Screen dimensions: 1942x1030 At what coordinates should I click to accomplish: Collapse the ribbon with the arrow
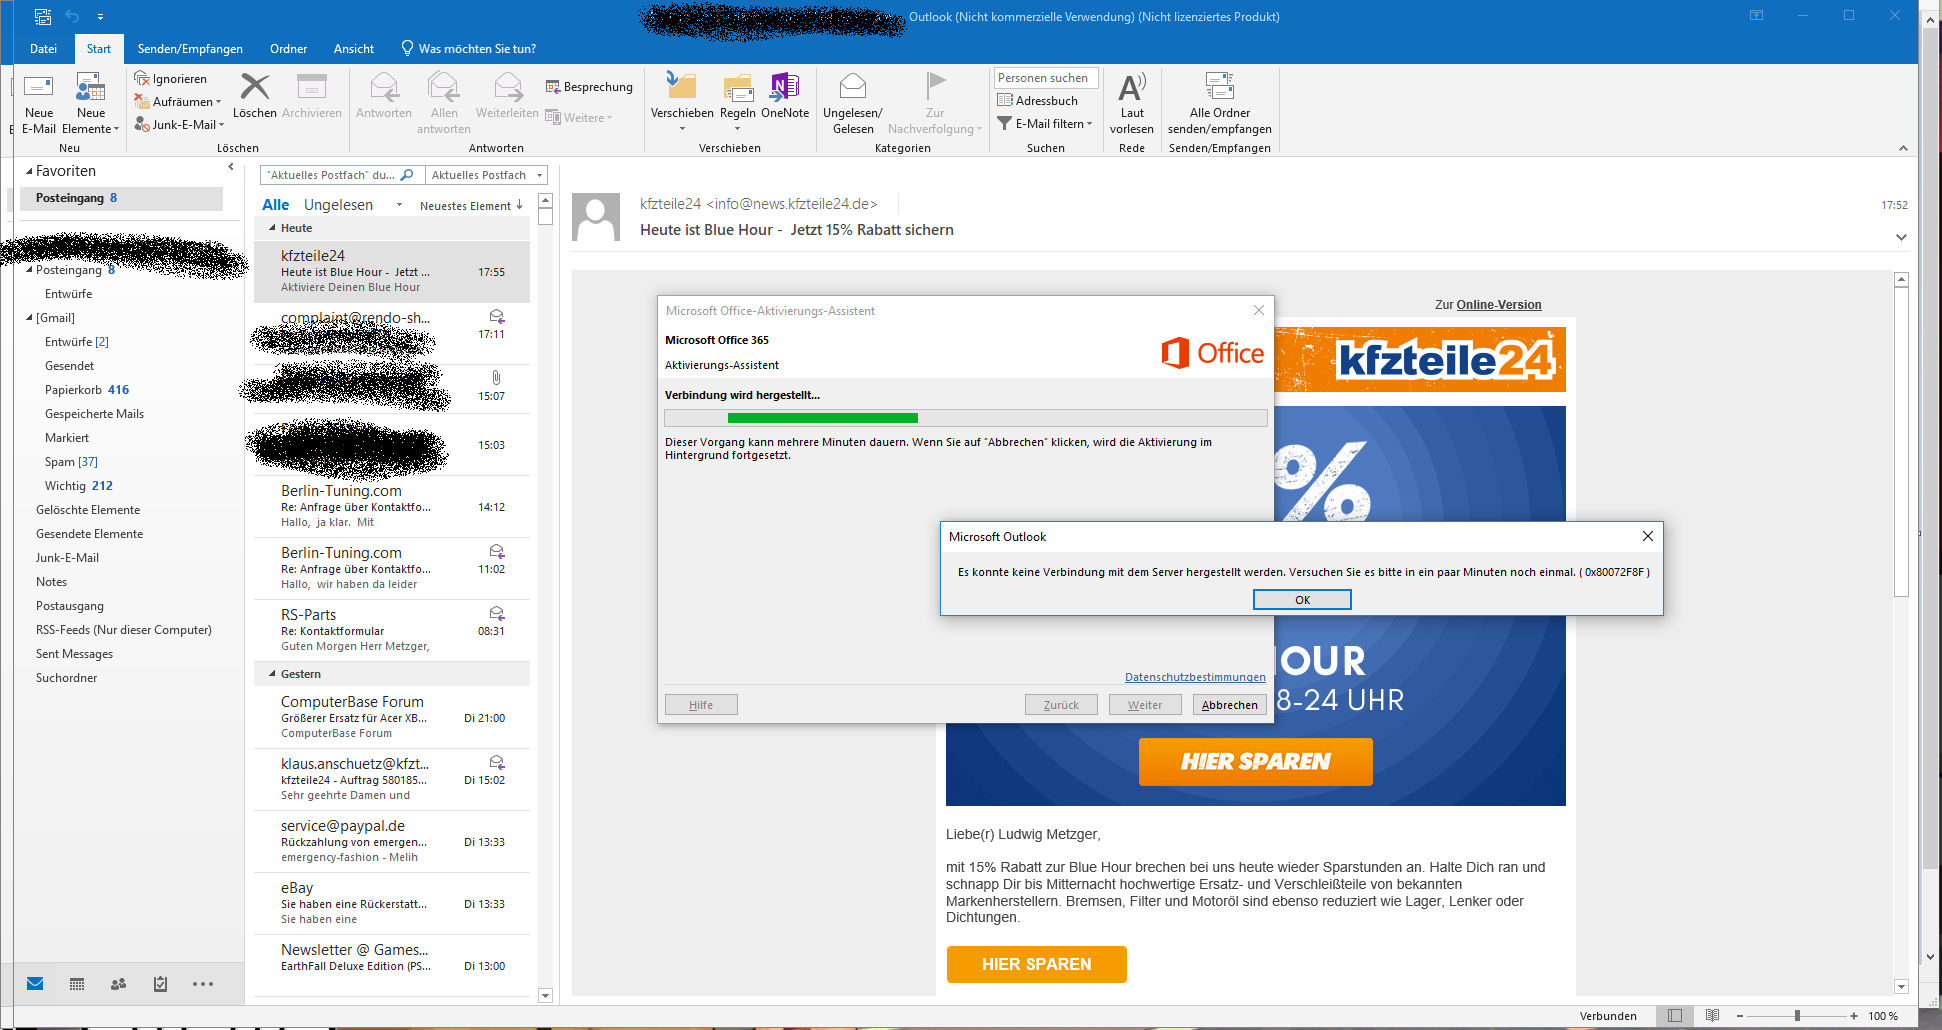coord(1903,148)
